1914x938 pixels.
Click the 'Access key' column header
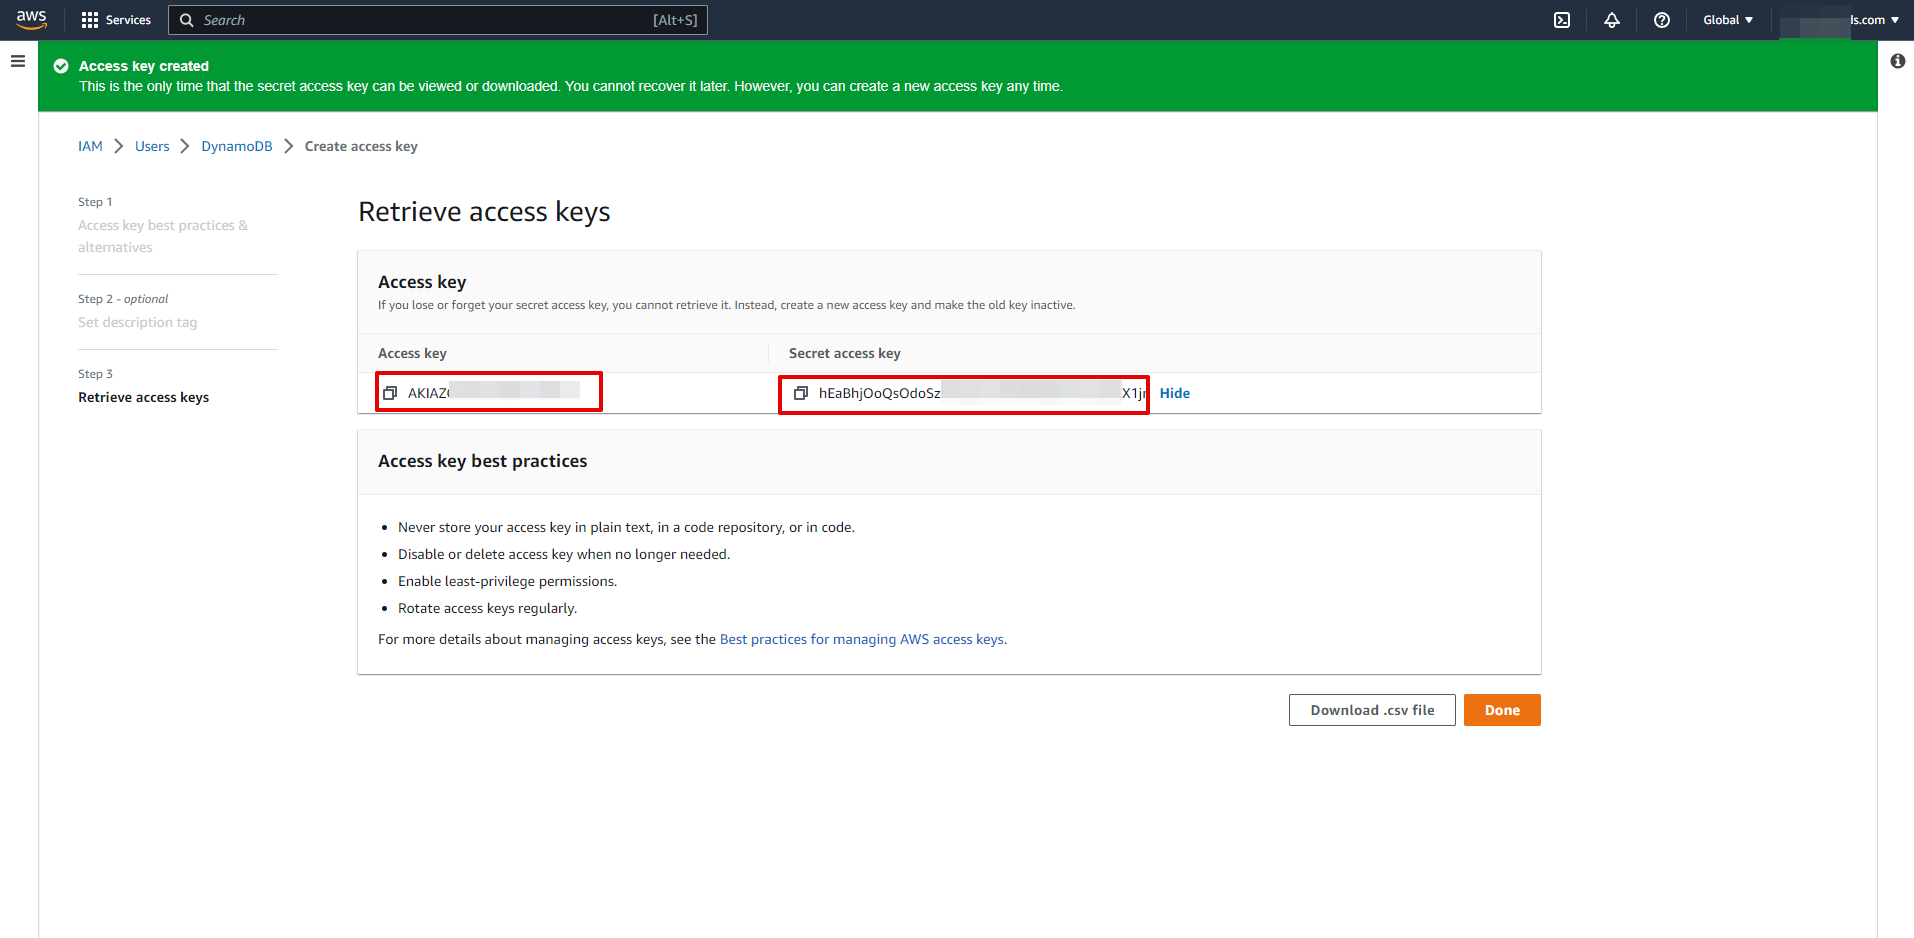coord(412,353)
